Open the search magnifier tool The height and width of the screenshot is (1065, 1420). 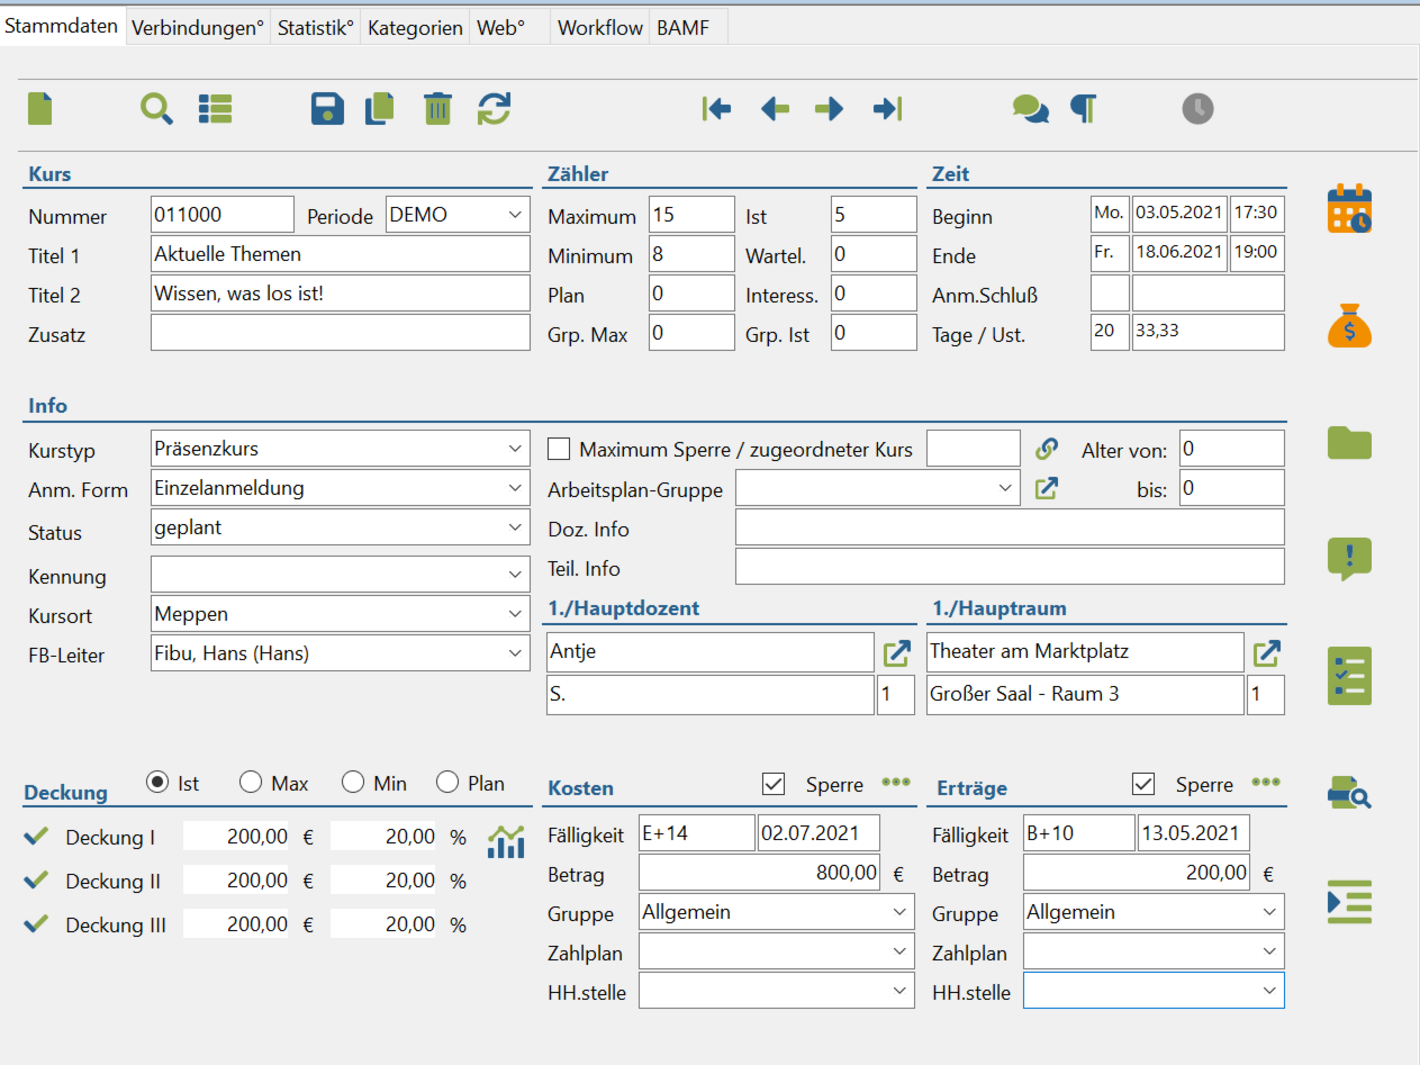click(156, 108)
